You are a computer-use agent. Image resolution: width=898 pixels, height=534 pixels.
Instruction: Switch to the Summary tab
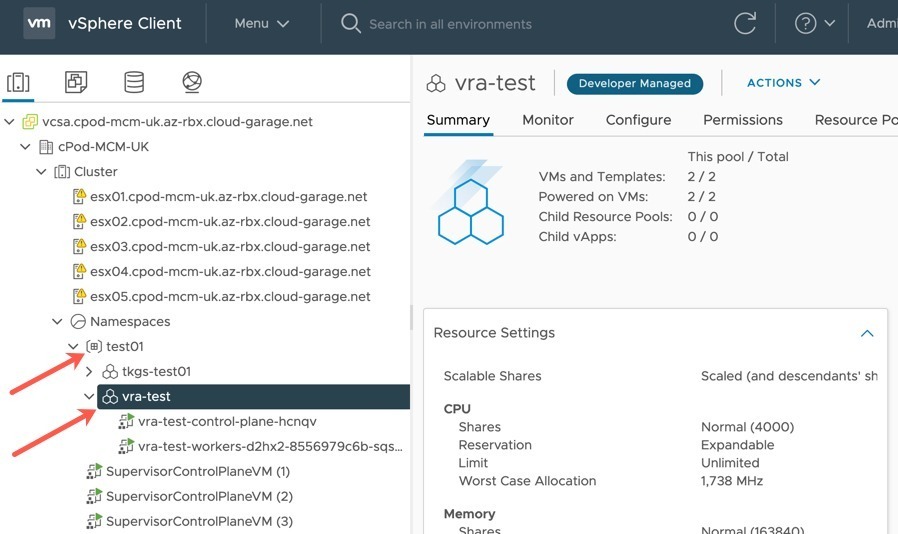point(458,120)
